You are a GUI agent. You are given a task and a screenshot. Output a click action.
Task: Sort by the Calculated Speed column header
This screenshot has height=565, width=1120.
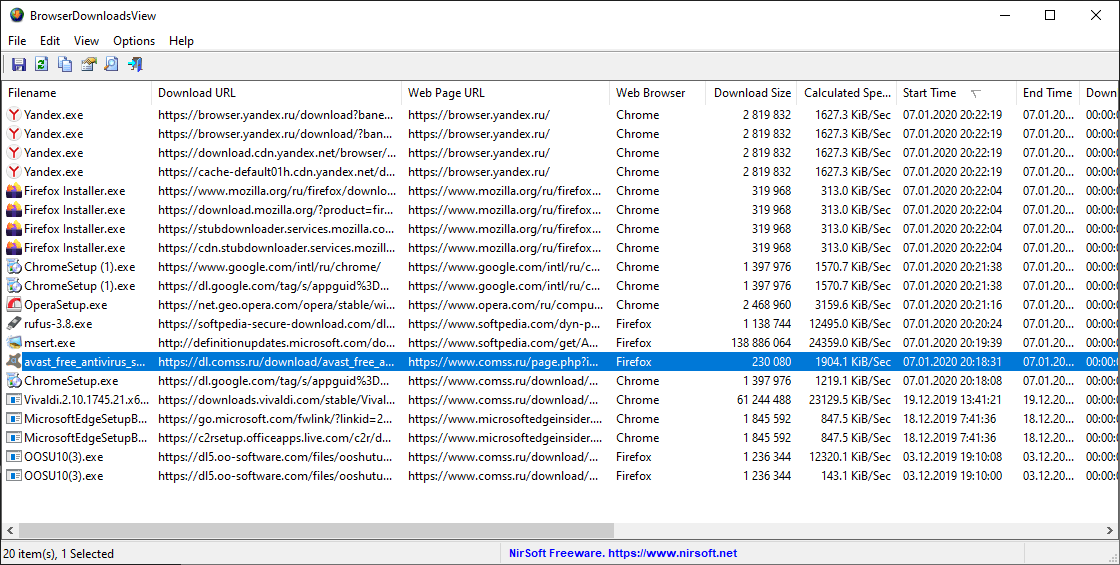(x=846, y=93)
